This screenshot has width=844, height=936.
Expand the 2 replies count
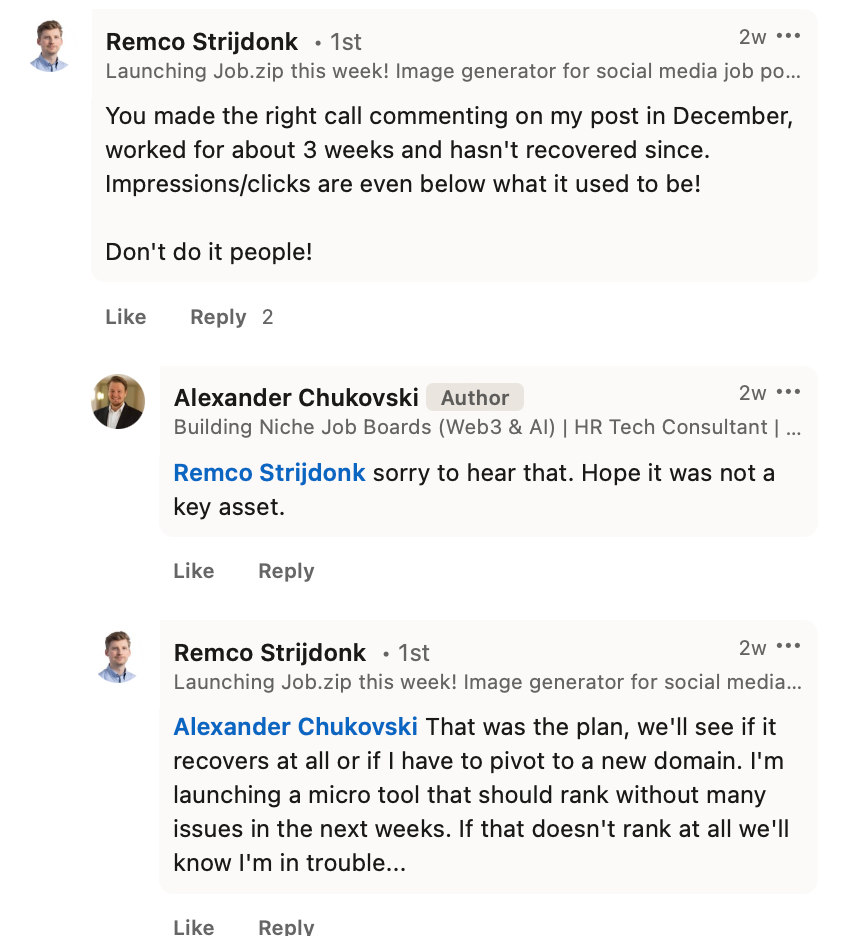coord(267,317)
